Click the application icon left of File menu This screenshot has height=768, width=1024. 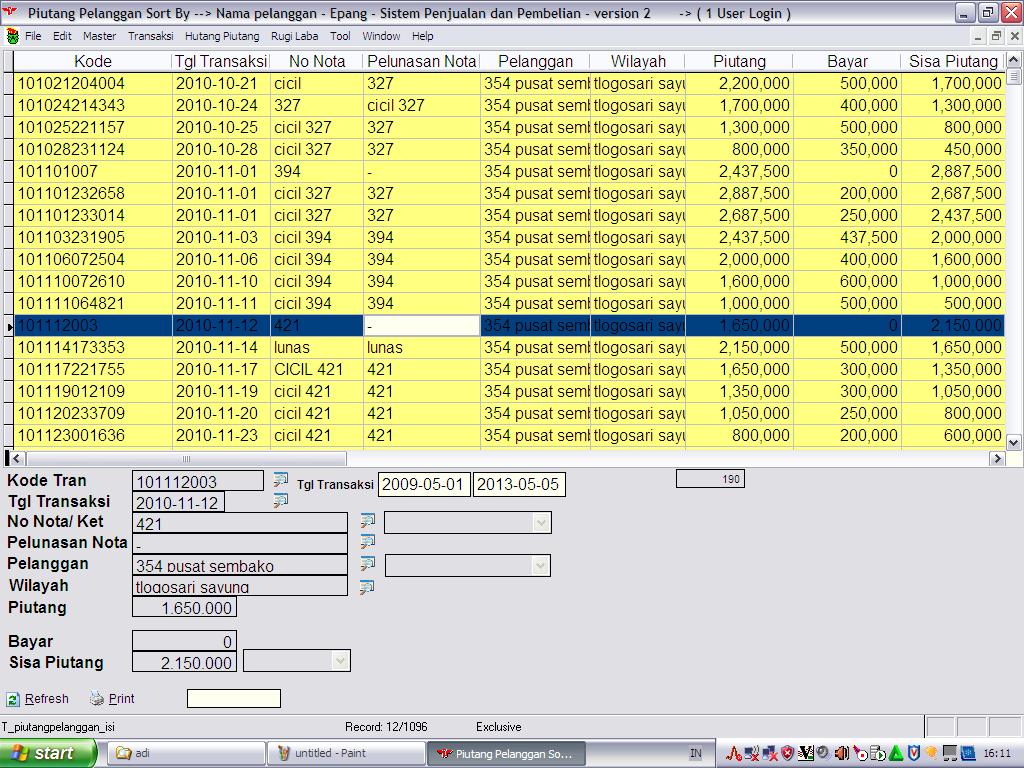pyautogui.click(x=12, y=36)
